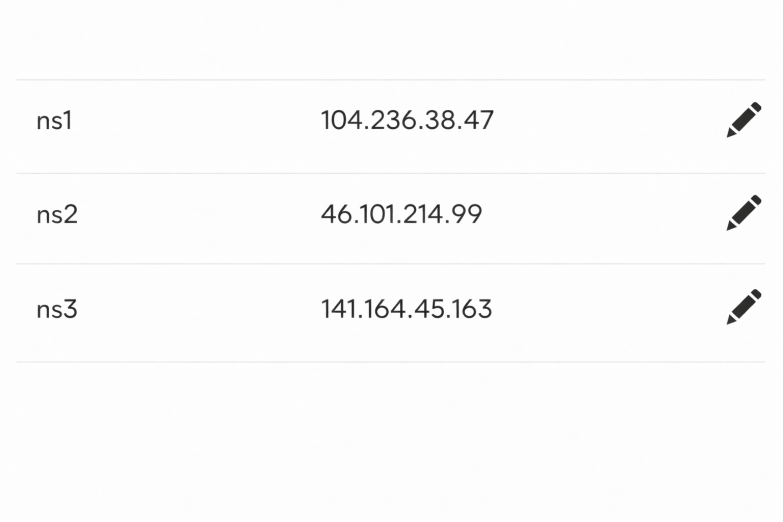
Task: Select the ns2 hostname label
Action: pyautogui.click(x=56, y=215)
